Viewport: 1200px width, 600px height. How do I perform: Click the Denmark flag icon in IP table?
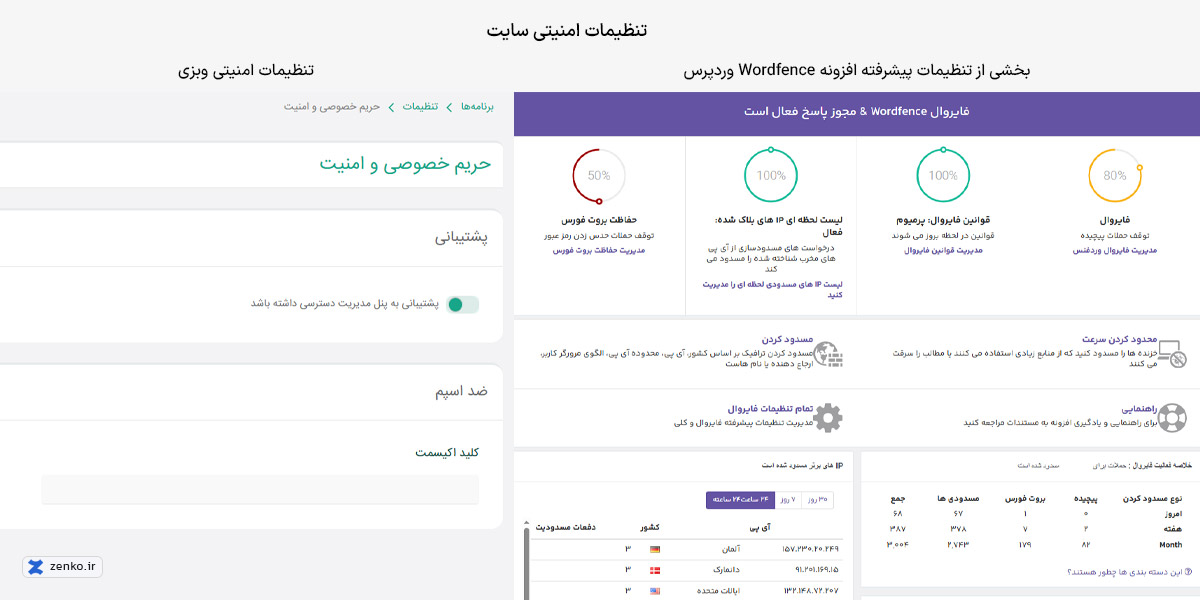click(655, 570)
